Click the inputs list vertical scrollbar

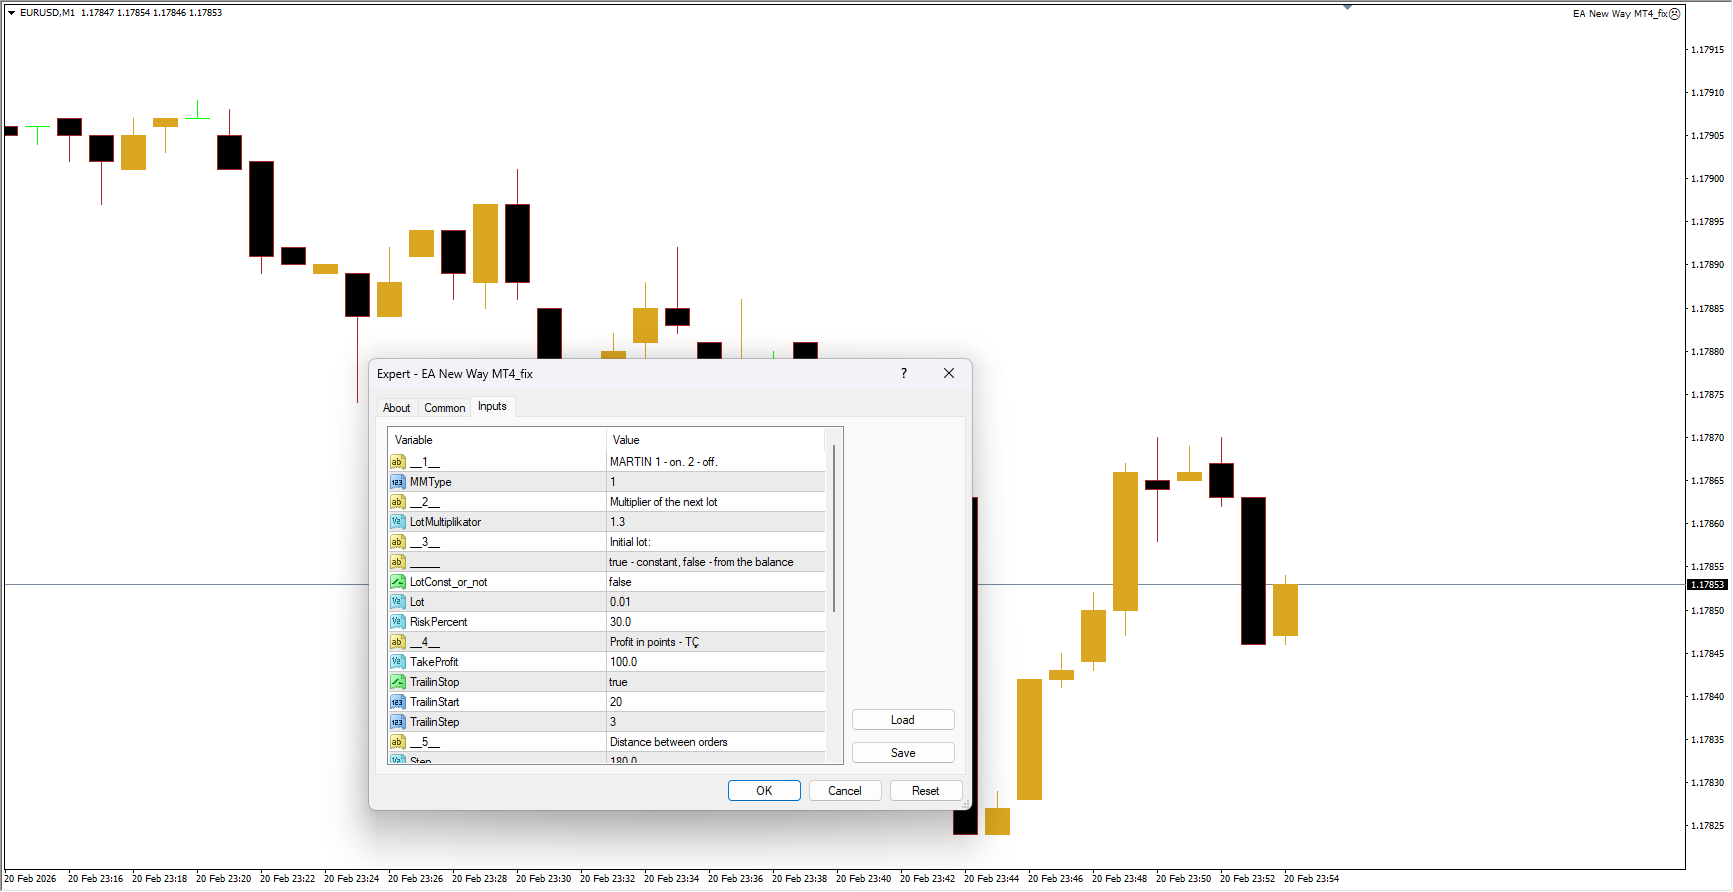(834, 530)
